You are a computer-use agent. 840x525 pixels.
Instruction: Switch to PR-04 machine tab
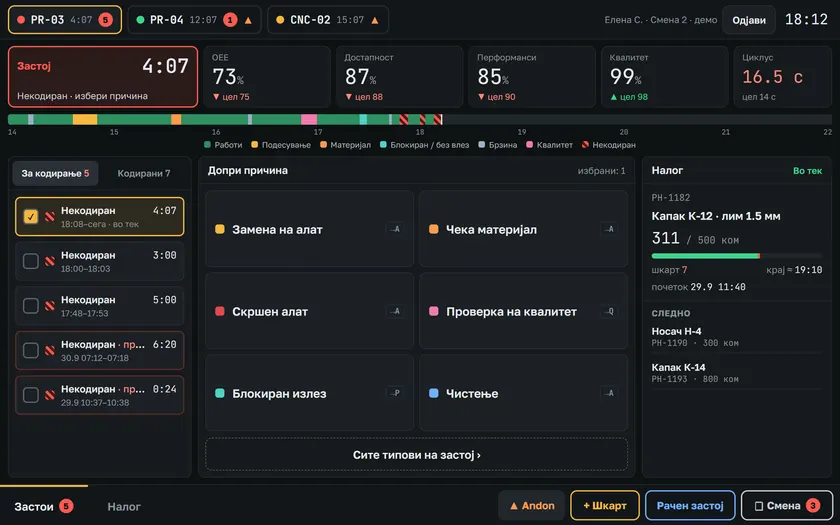coord(194,20)
